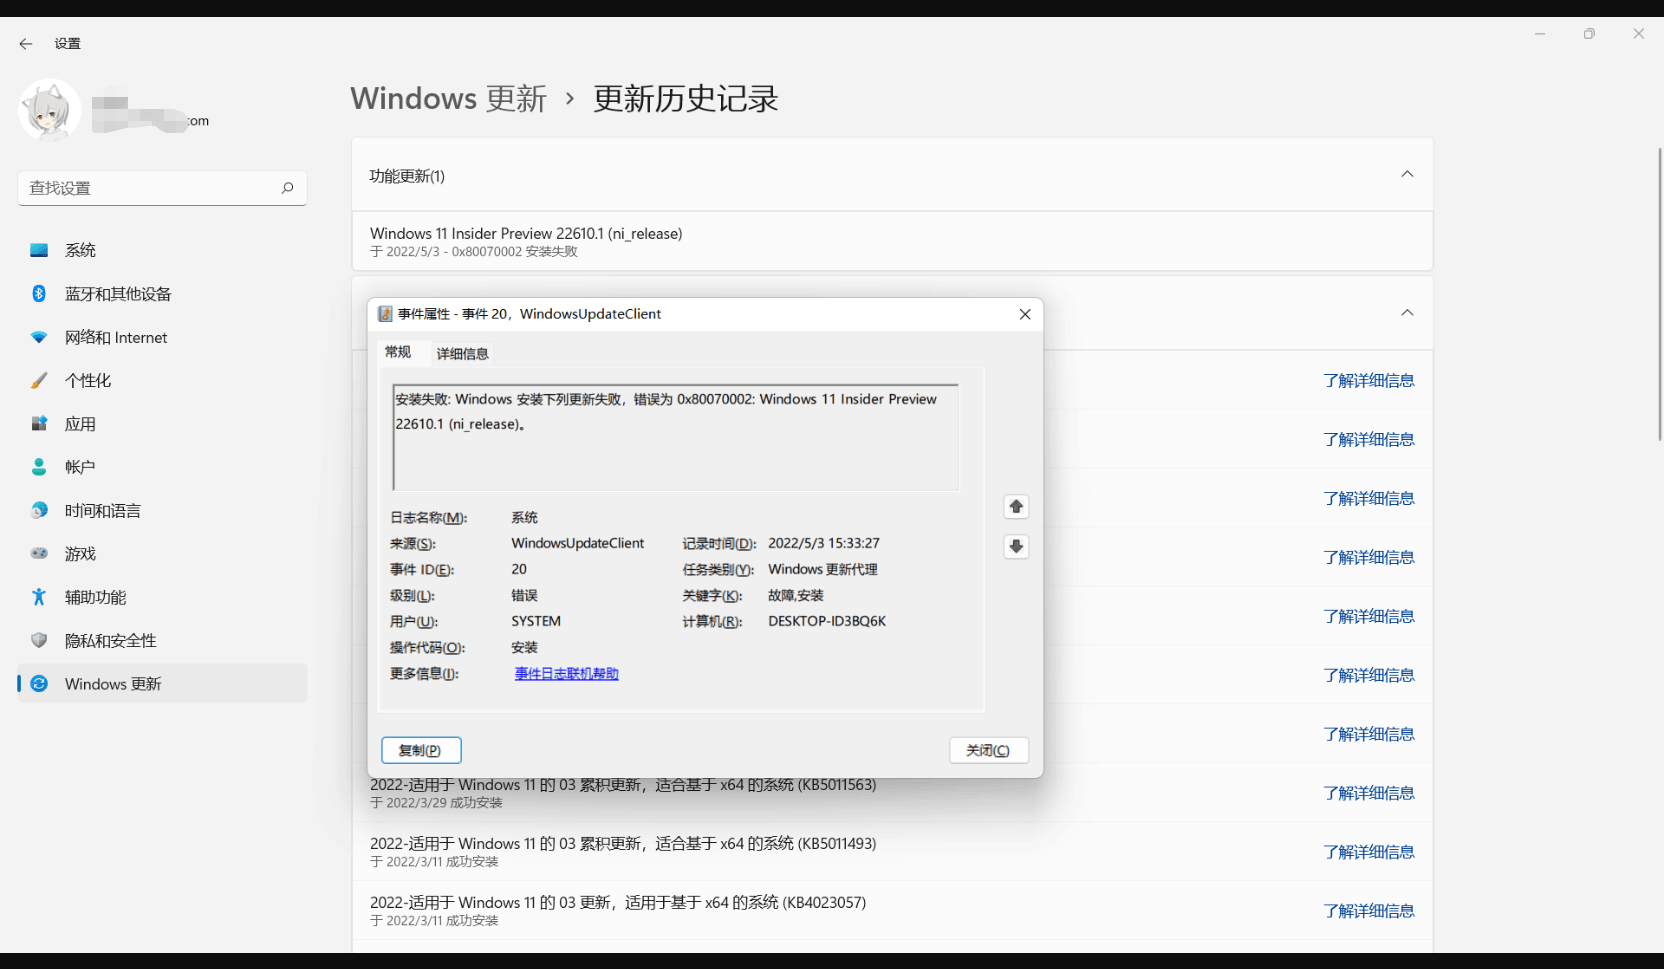Image resolution: width=1664 pixels, height=969 pixels.
Task: Click 了解详细信息 for KB5011563
Action: click(1368, 792)
